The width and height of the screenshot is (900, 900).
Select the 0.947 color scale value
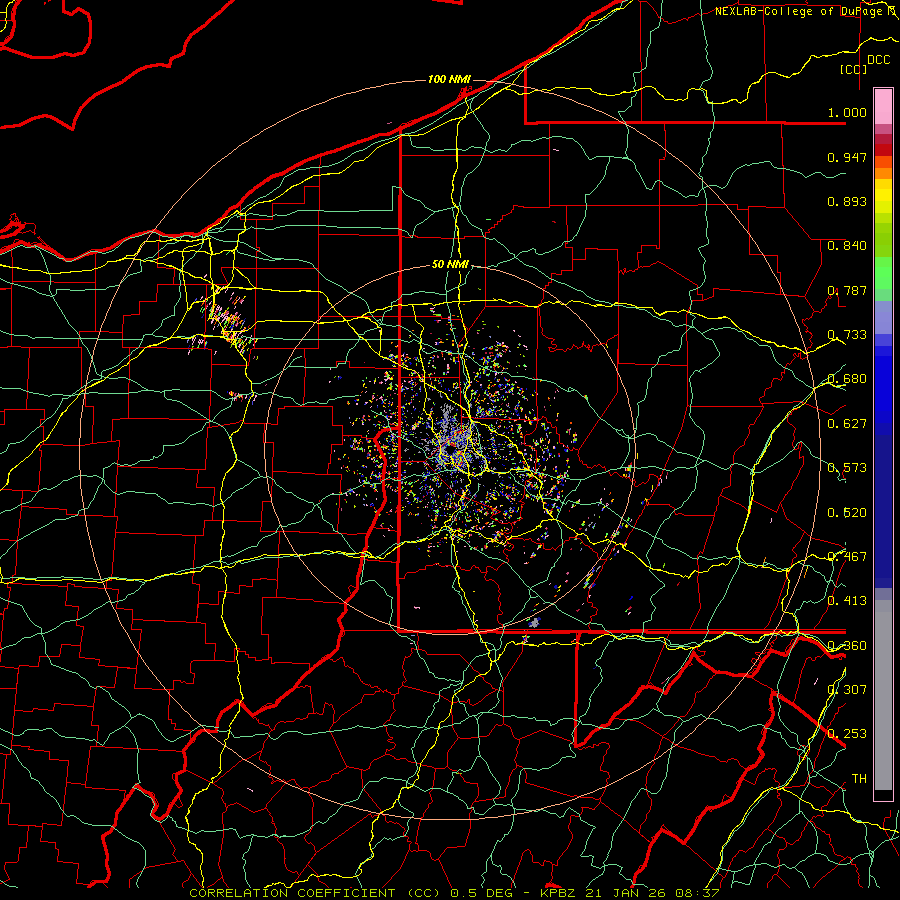(847, 157)
